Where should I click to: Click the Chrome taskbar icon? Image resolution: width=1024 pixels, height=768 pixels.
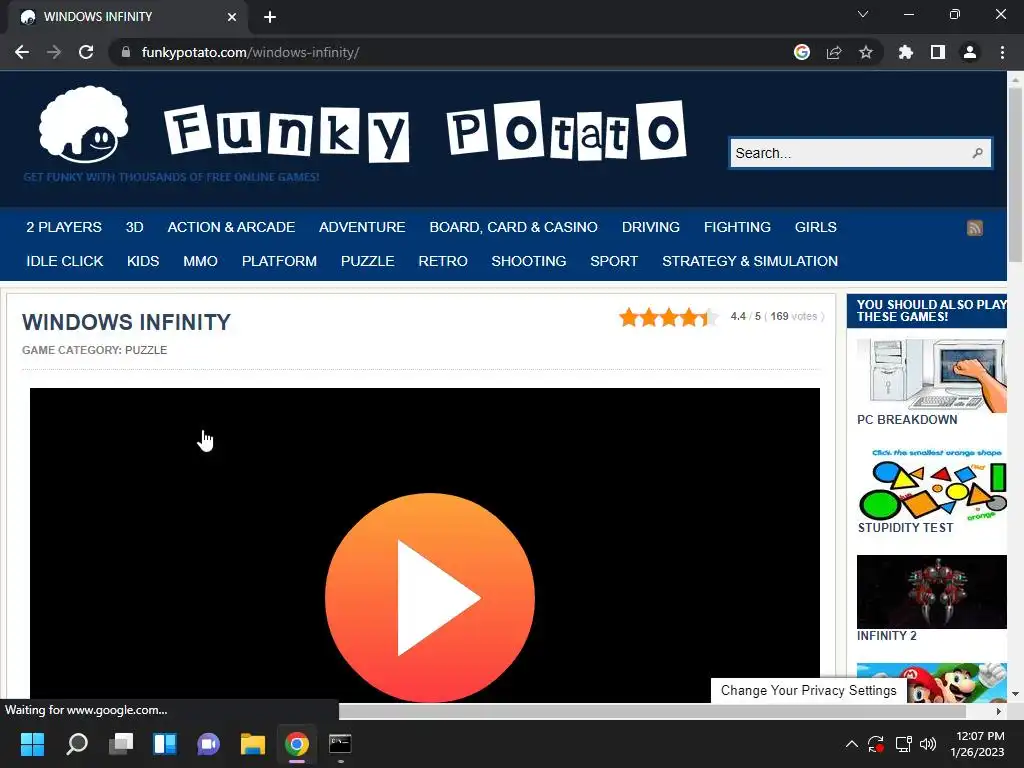click(x=296, y=744)
